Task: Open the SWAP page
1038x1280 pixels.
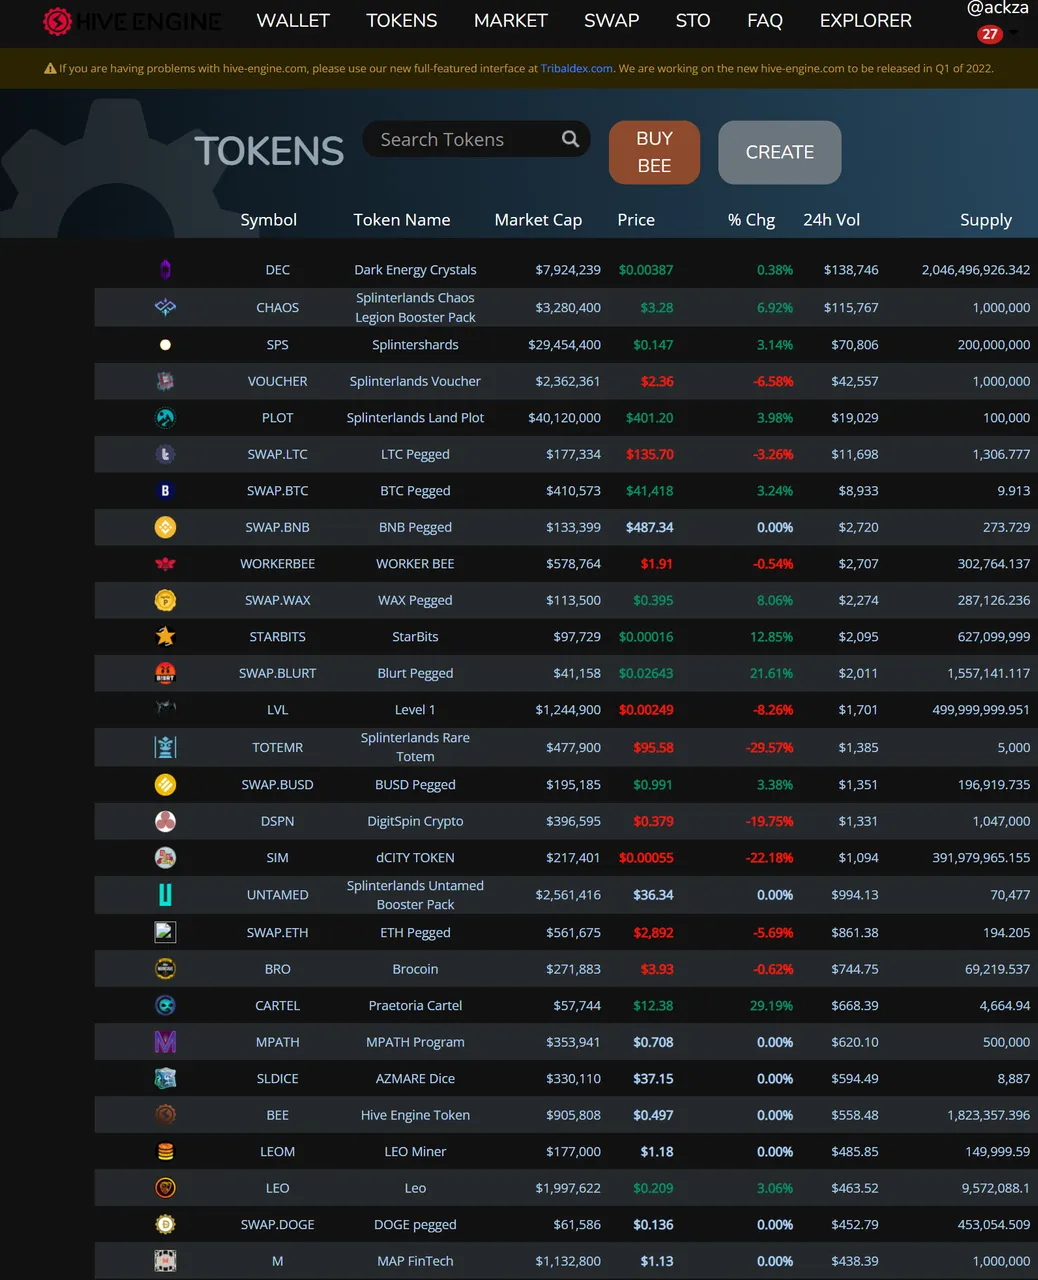Action: (x=612, y=21)
